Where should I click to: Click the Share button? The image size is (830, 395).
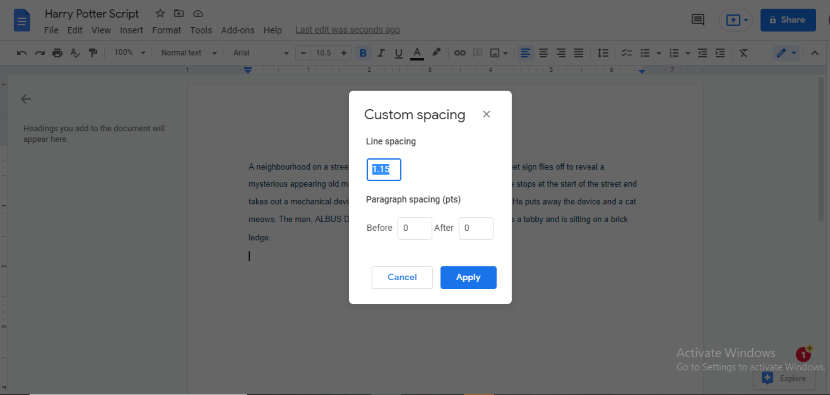click(x=788, y=20)
